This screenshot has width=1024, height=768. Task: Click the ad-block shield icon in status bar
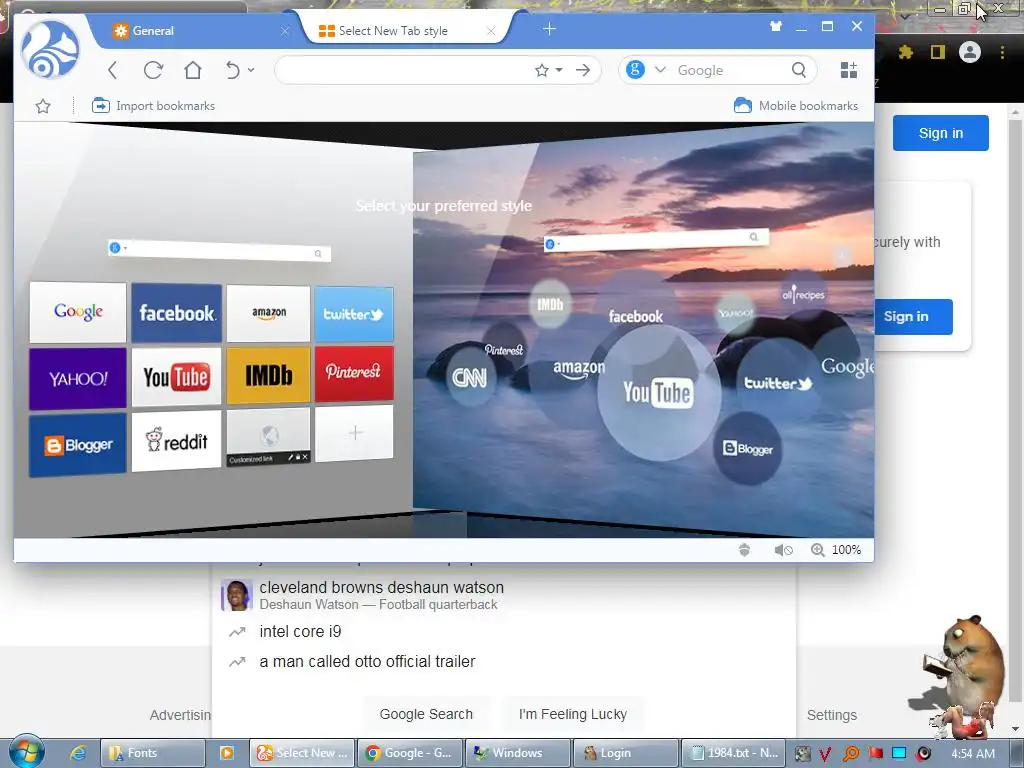[x=744, y=550]
